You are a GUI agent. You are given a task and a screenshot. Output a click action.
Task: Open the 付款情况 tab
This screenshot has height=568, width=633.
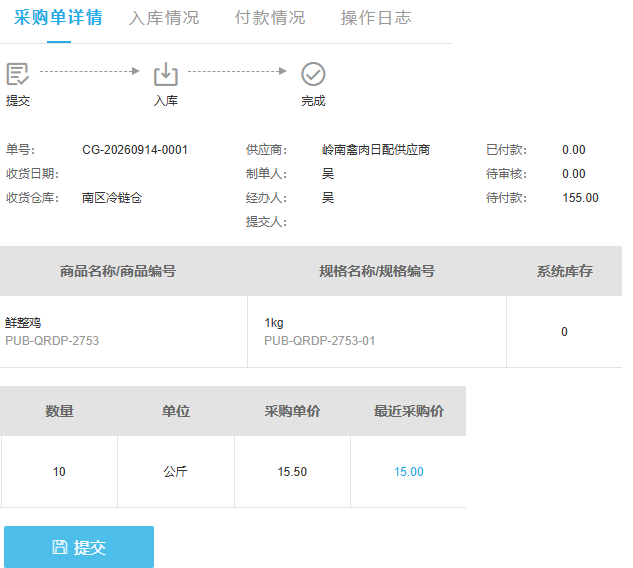(x=270, y=18)
